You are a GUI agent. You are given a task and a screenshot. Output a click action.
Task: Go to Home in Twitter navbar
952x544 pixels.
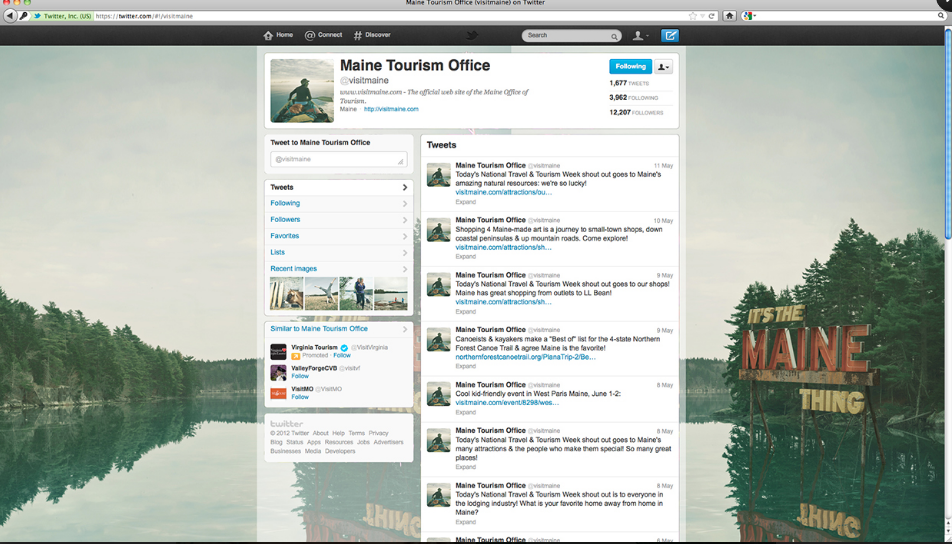click(278, 35)
